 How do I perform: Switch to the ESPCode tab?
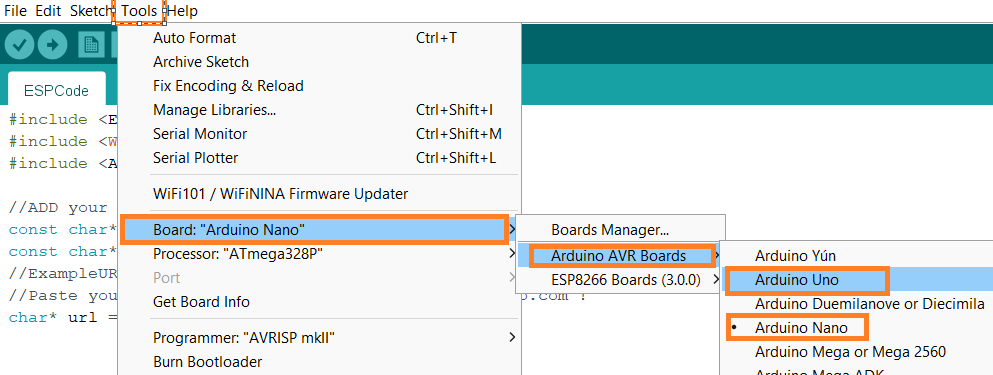tap(56, 91)
